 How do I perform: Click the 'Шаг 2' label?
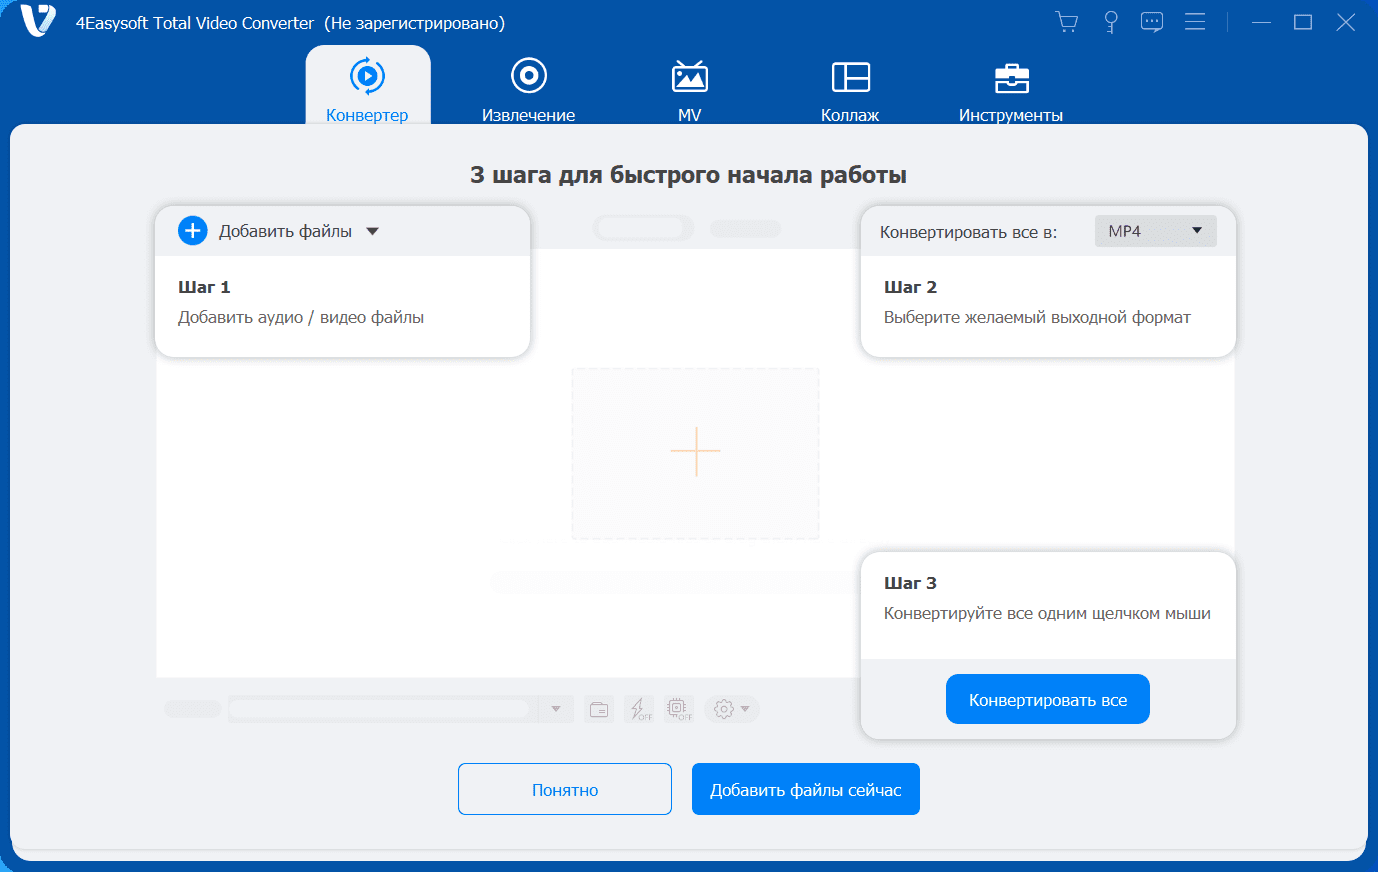tap(910, 287)
